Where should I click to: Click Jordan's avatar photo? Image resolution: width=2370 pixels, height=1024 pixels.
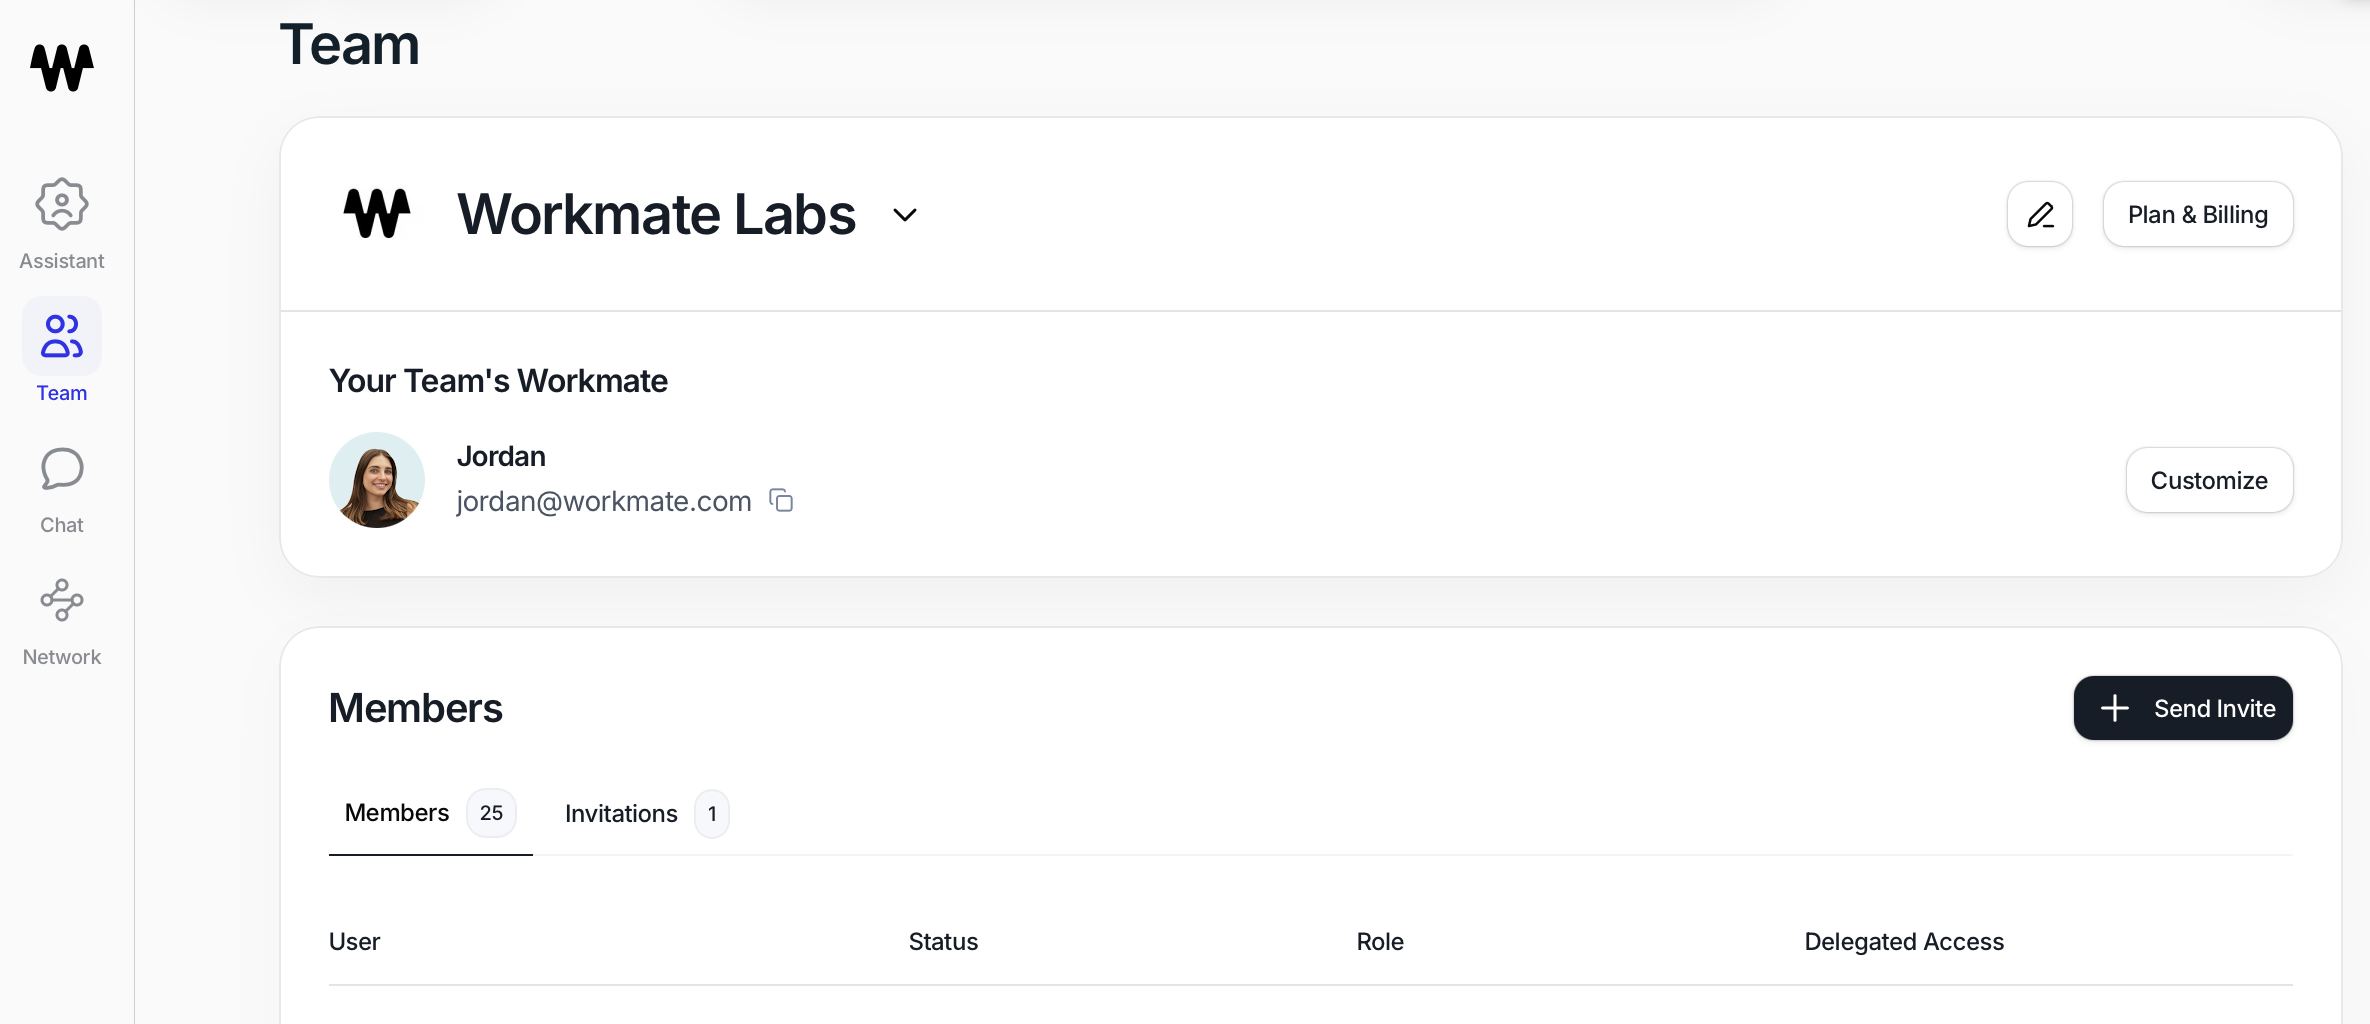(x=377, y=480)
